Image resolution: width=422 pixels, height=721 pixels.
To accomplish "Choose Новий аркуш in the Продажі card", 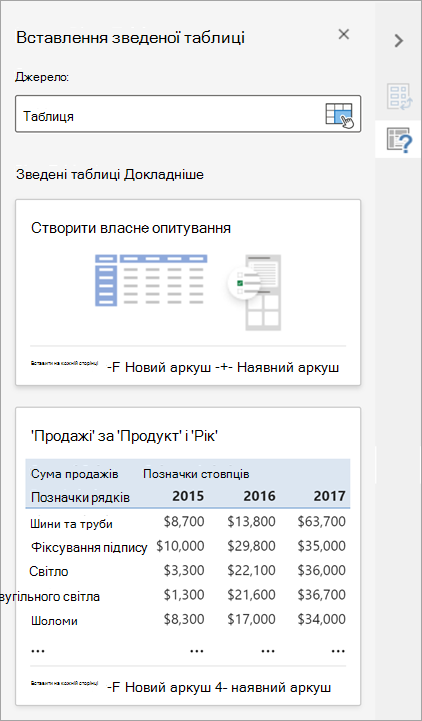I will (160, 687).
